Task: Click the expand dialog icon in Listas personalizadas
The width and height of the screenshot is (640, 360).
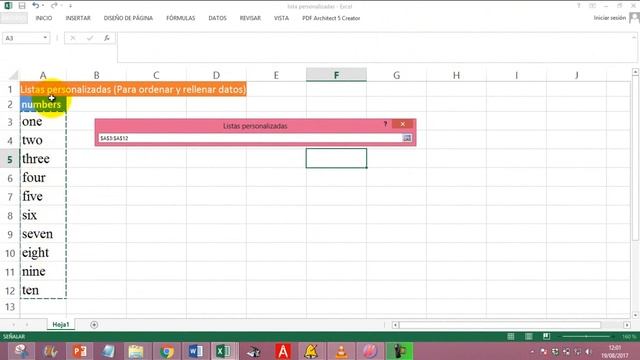Action: [407, 138]
